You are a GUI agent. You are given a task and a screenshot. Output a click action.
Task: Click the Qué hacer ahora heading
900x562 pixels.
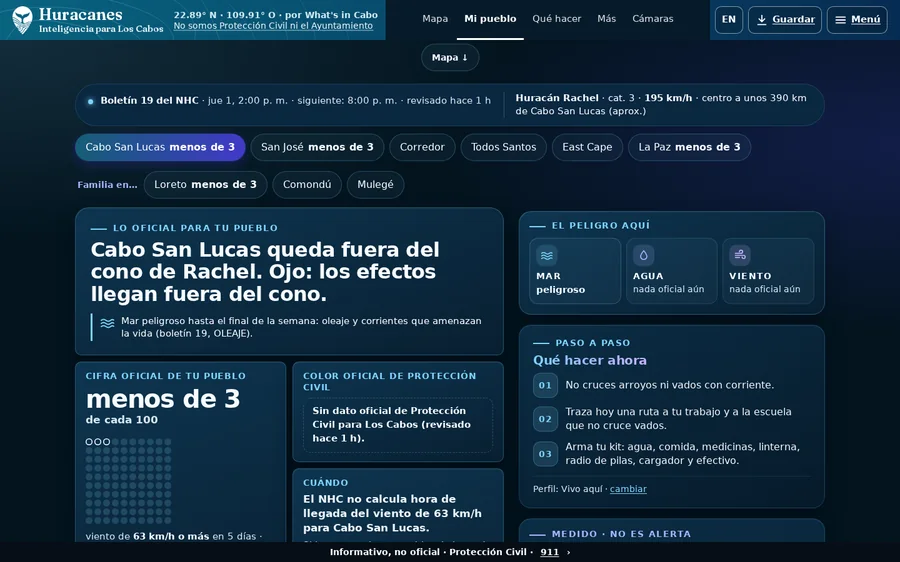(x=589, y=361)
